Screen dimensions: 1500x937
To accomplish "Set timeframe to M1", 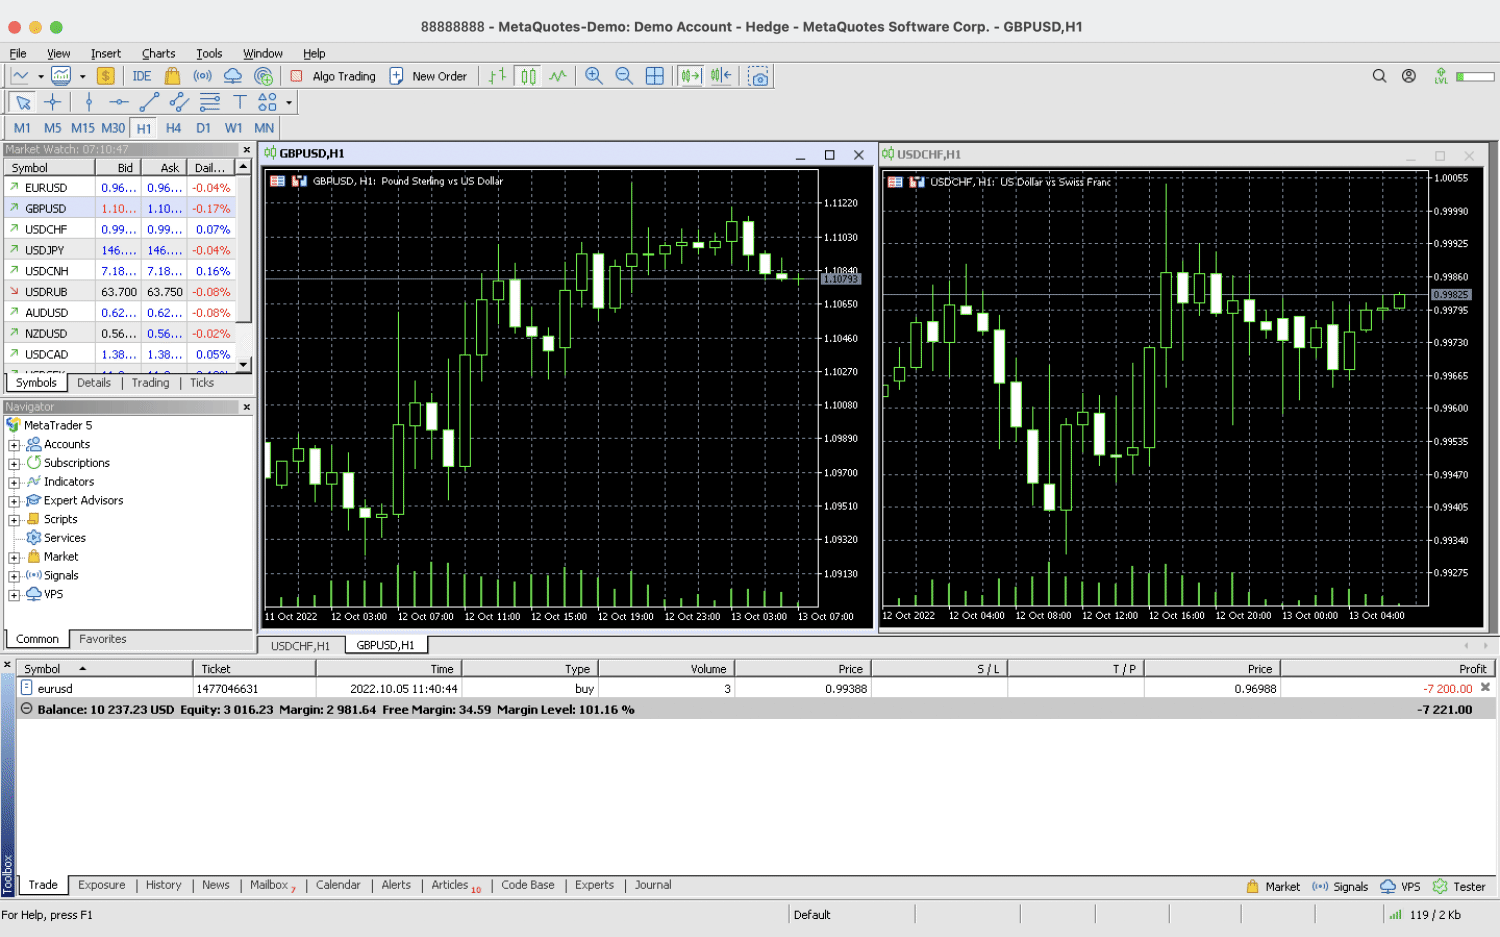I will tap(22, 128).
